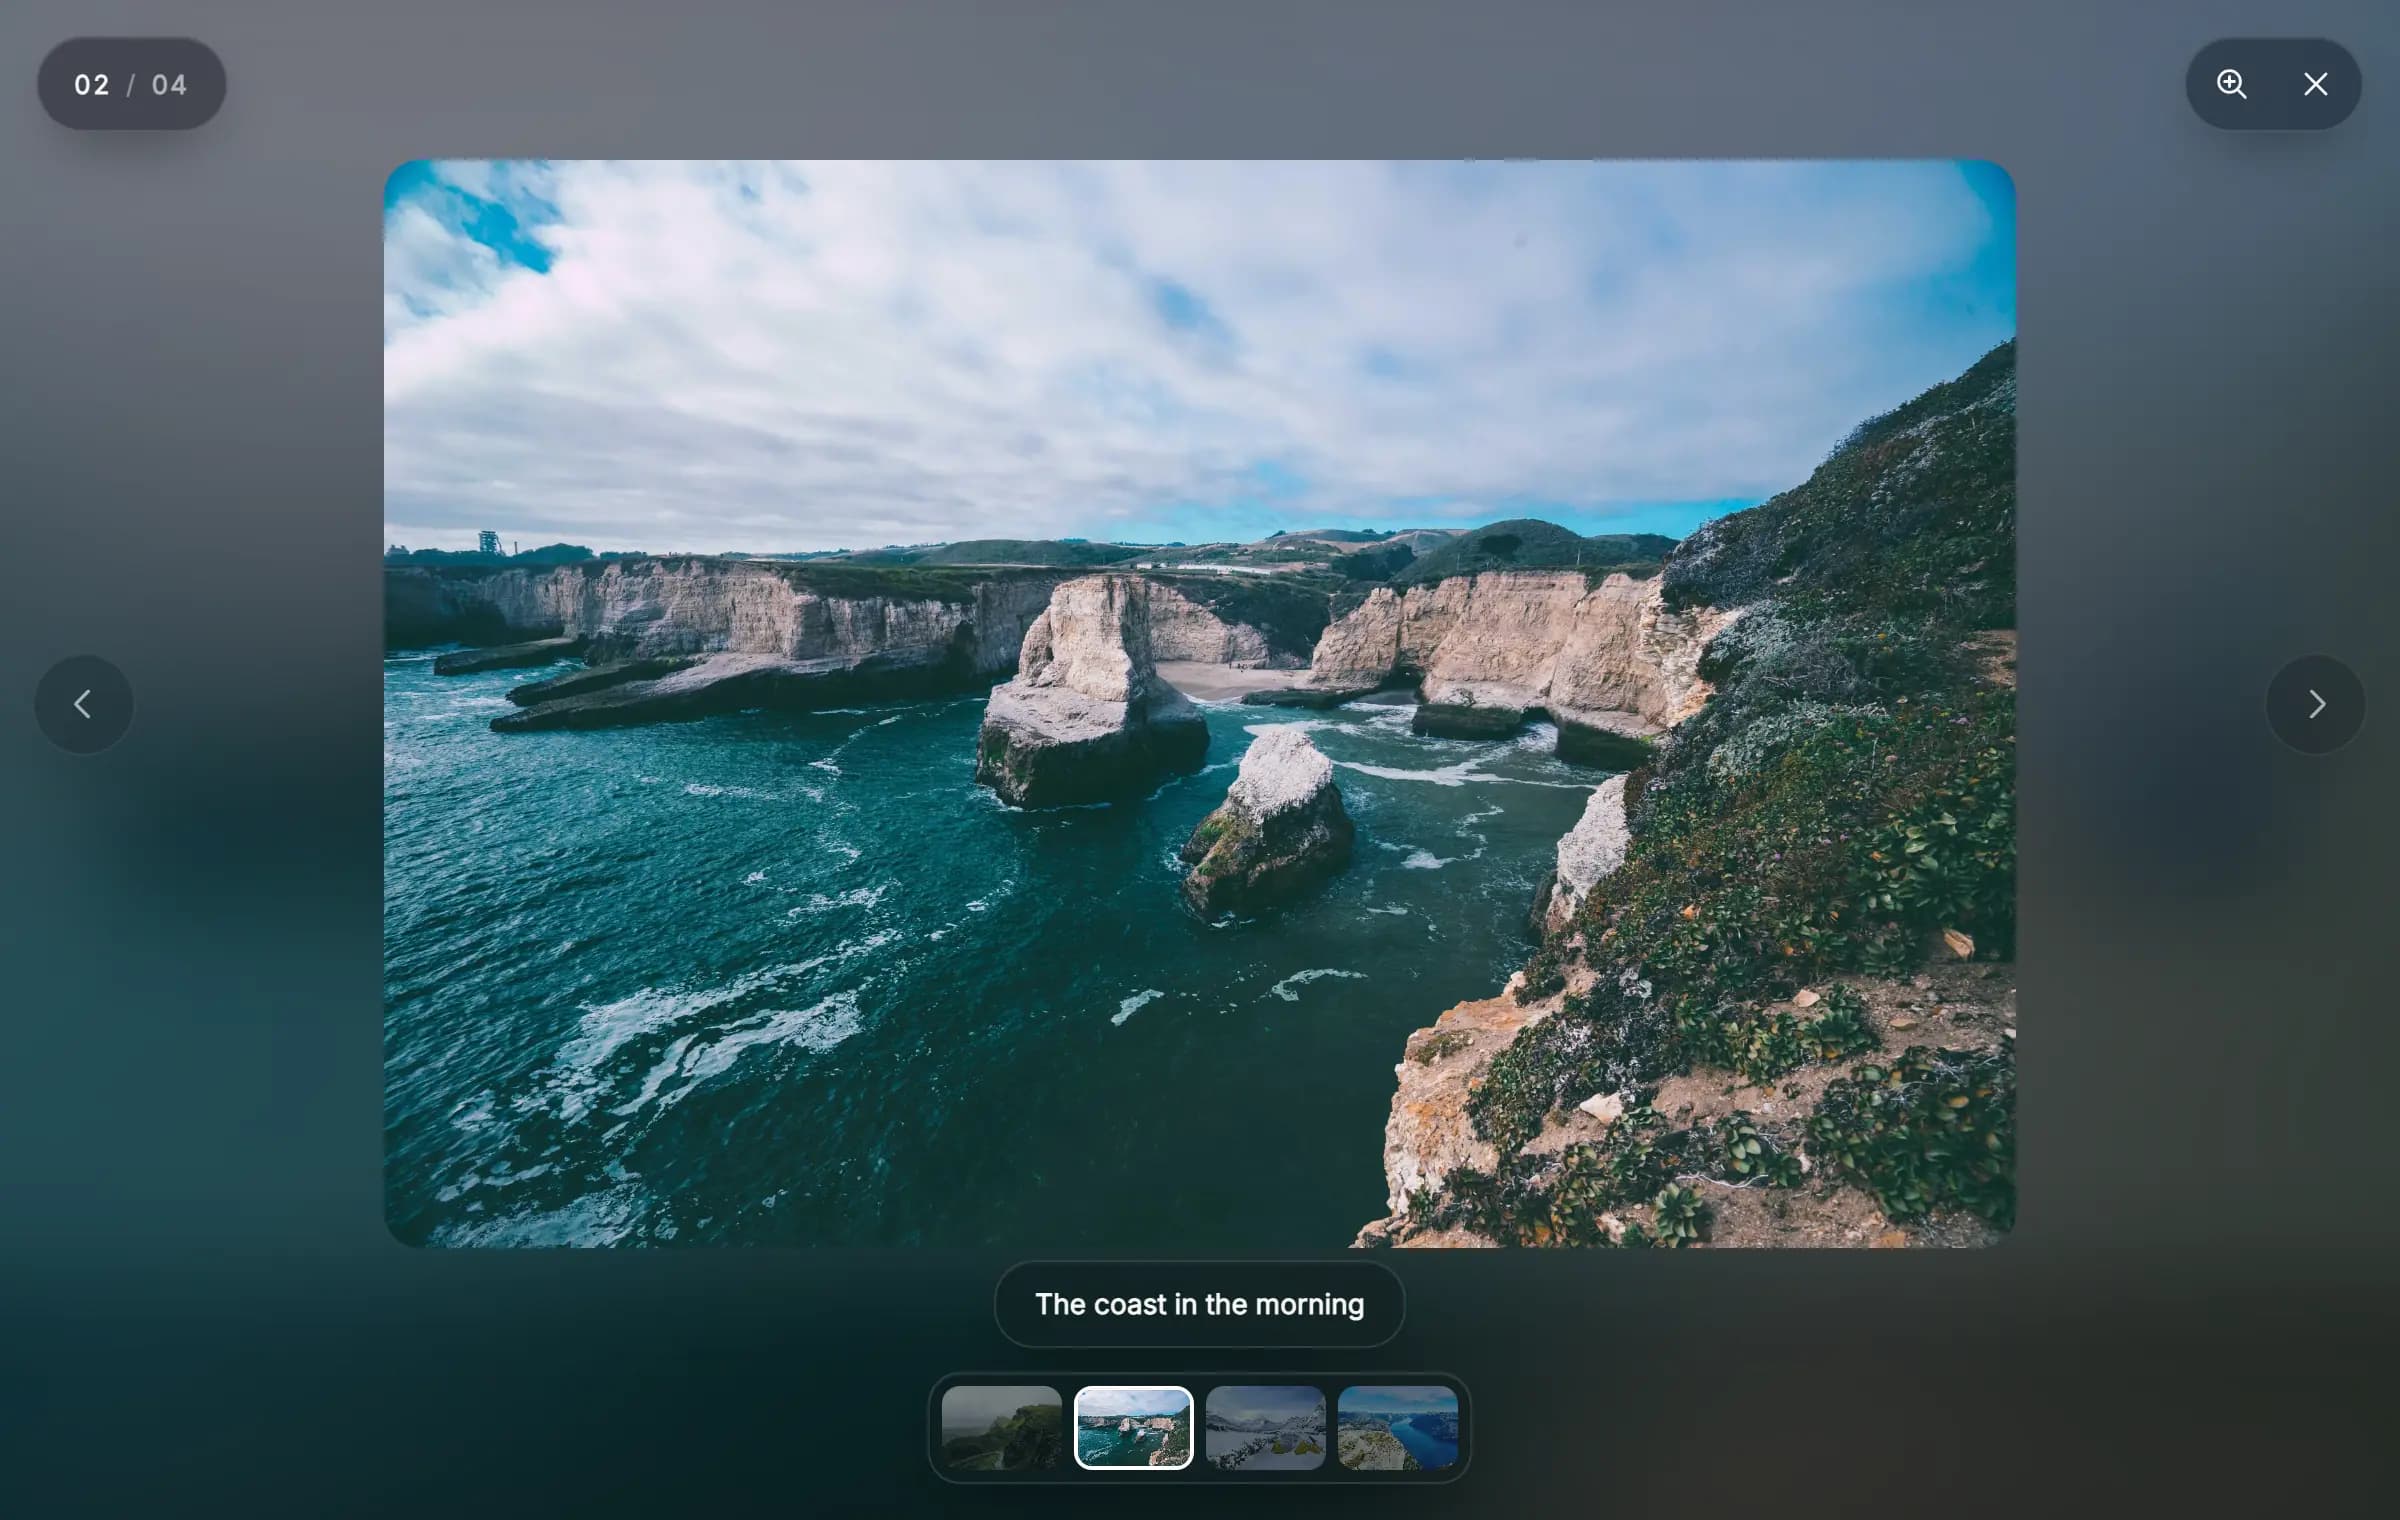Image resolution: width=2400 pixels, height=1520 pixels.
Task: Select the highlighted coast thumbnail
Action: click(x=1134, y=1427)
